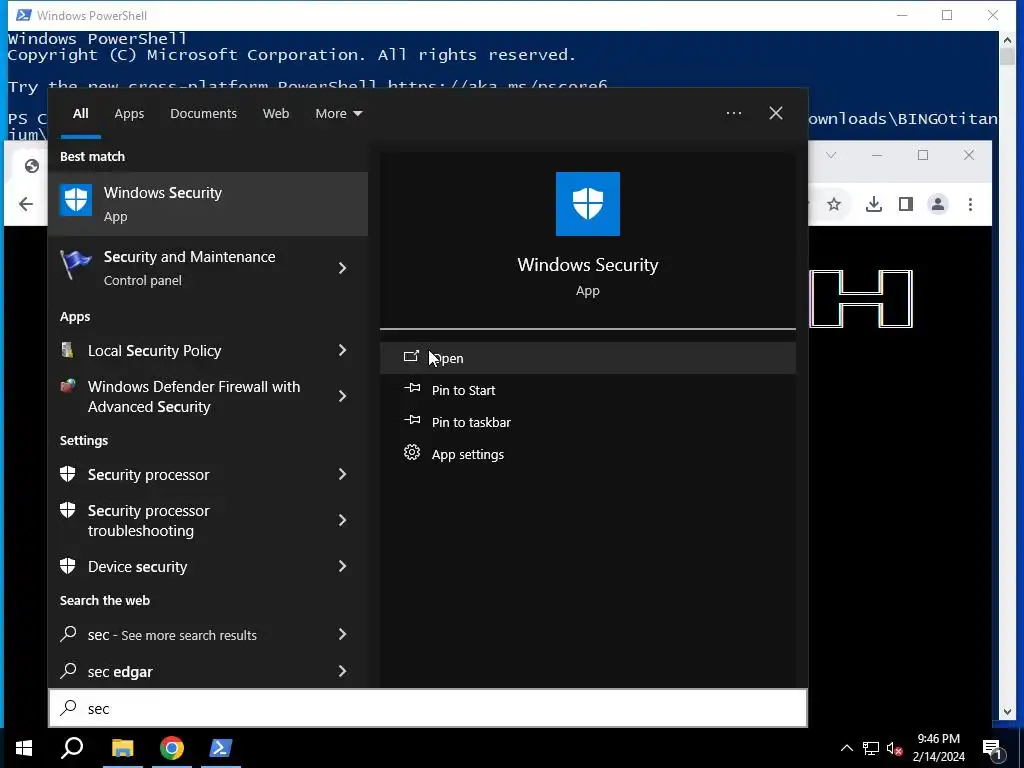Expand Security processor troubleshooting arrow

pos(342,520)
